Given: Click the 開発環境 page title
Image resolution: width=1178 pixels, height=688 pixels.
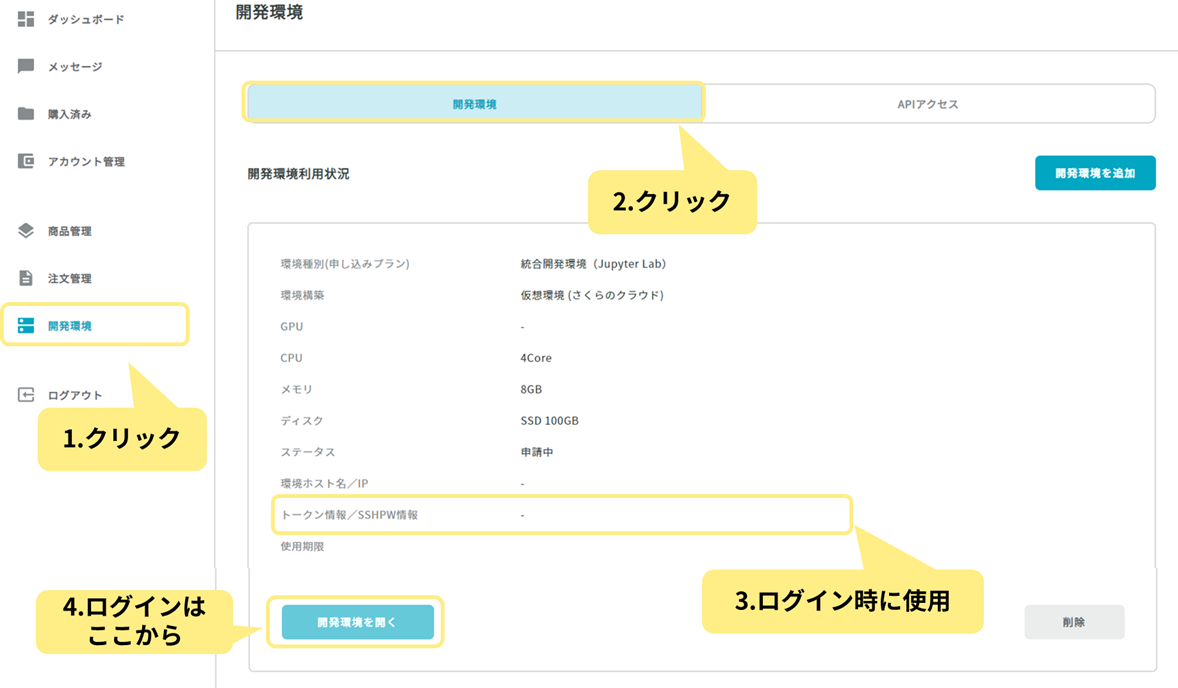Looking at the screenshot, I should (269, 12).
